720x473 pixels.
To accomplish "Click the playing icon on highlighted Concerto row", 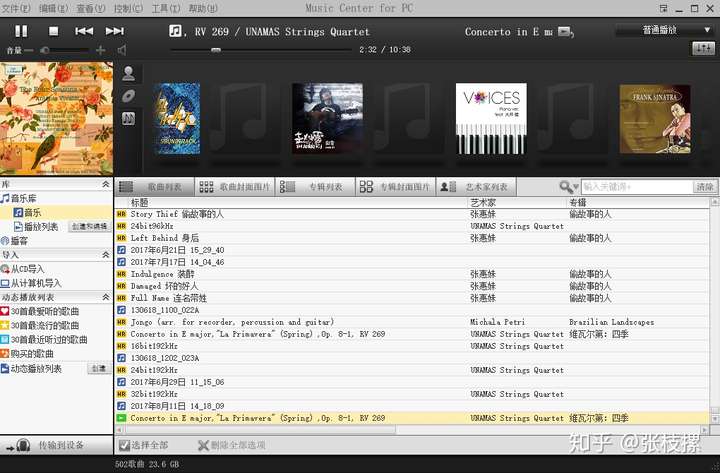I will (121, 418).
